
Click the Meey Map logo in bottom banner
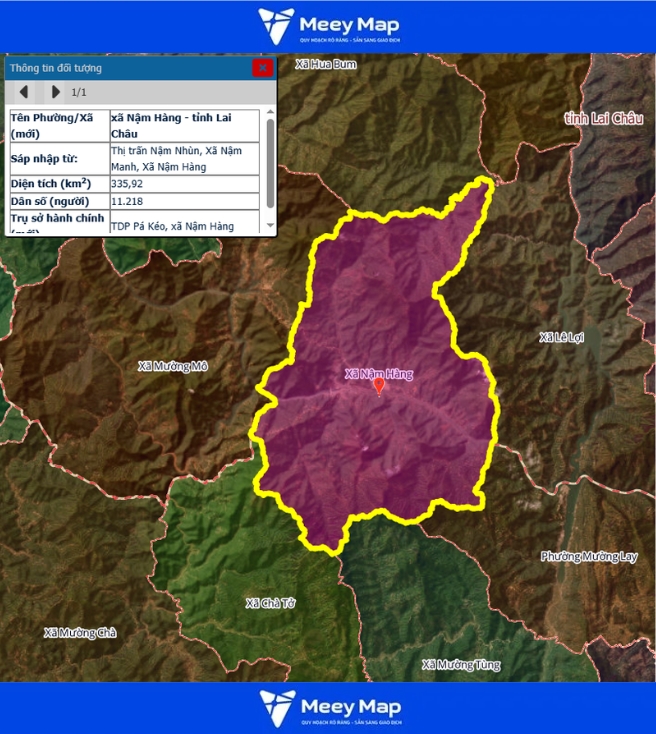[328, 707]
